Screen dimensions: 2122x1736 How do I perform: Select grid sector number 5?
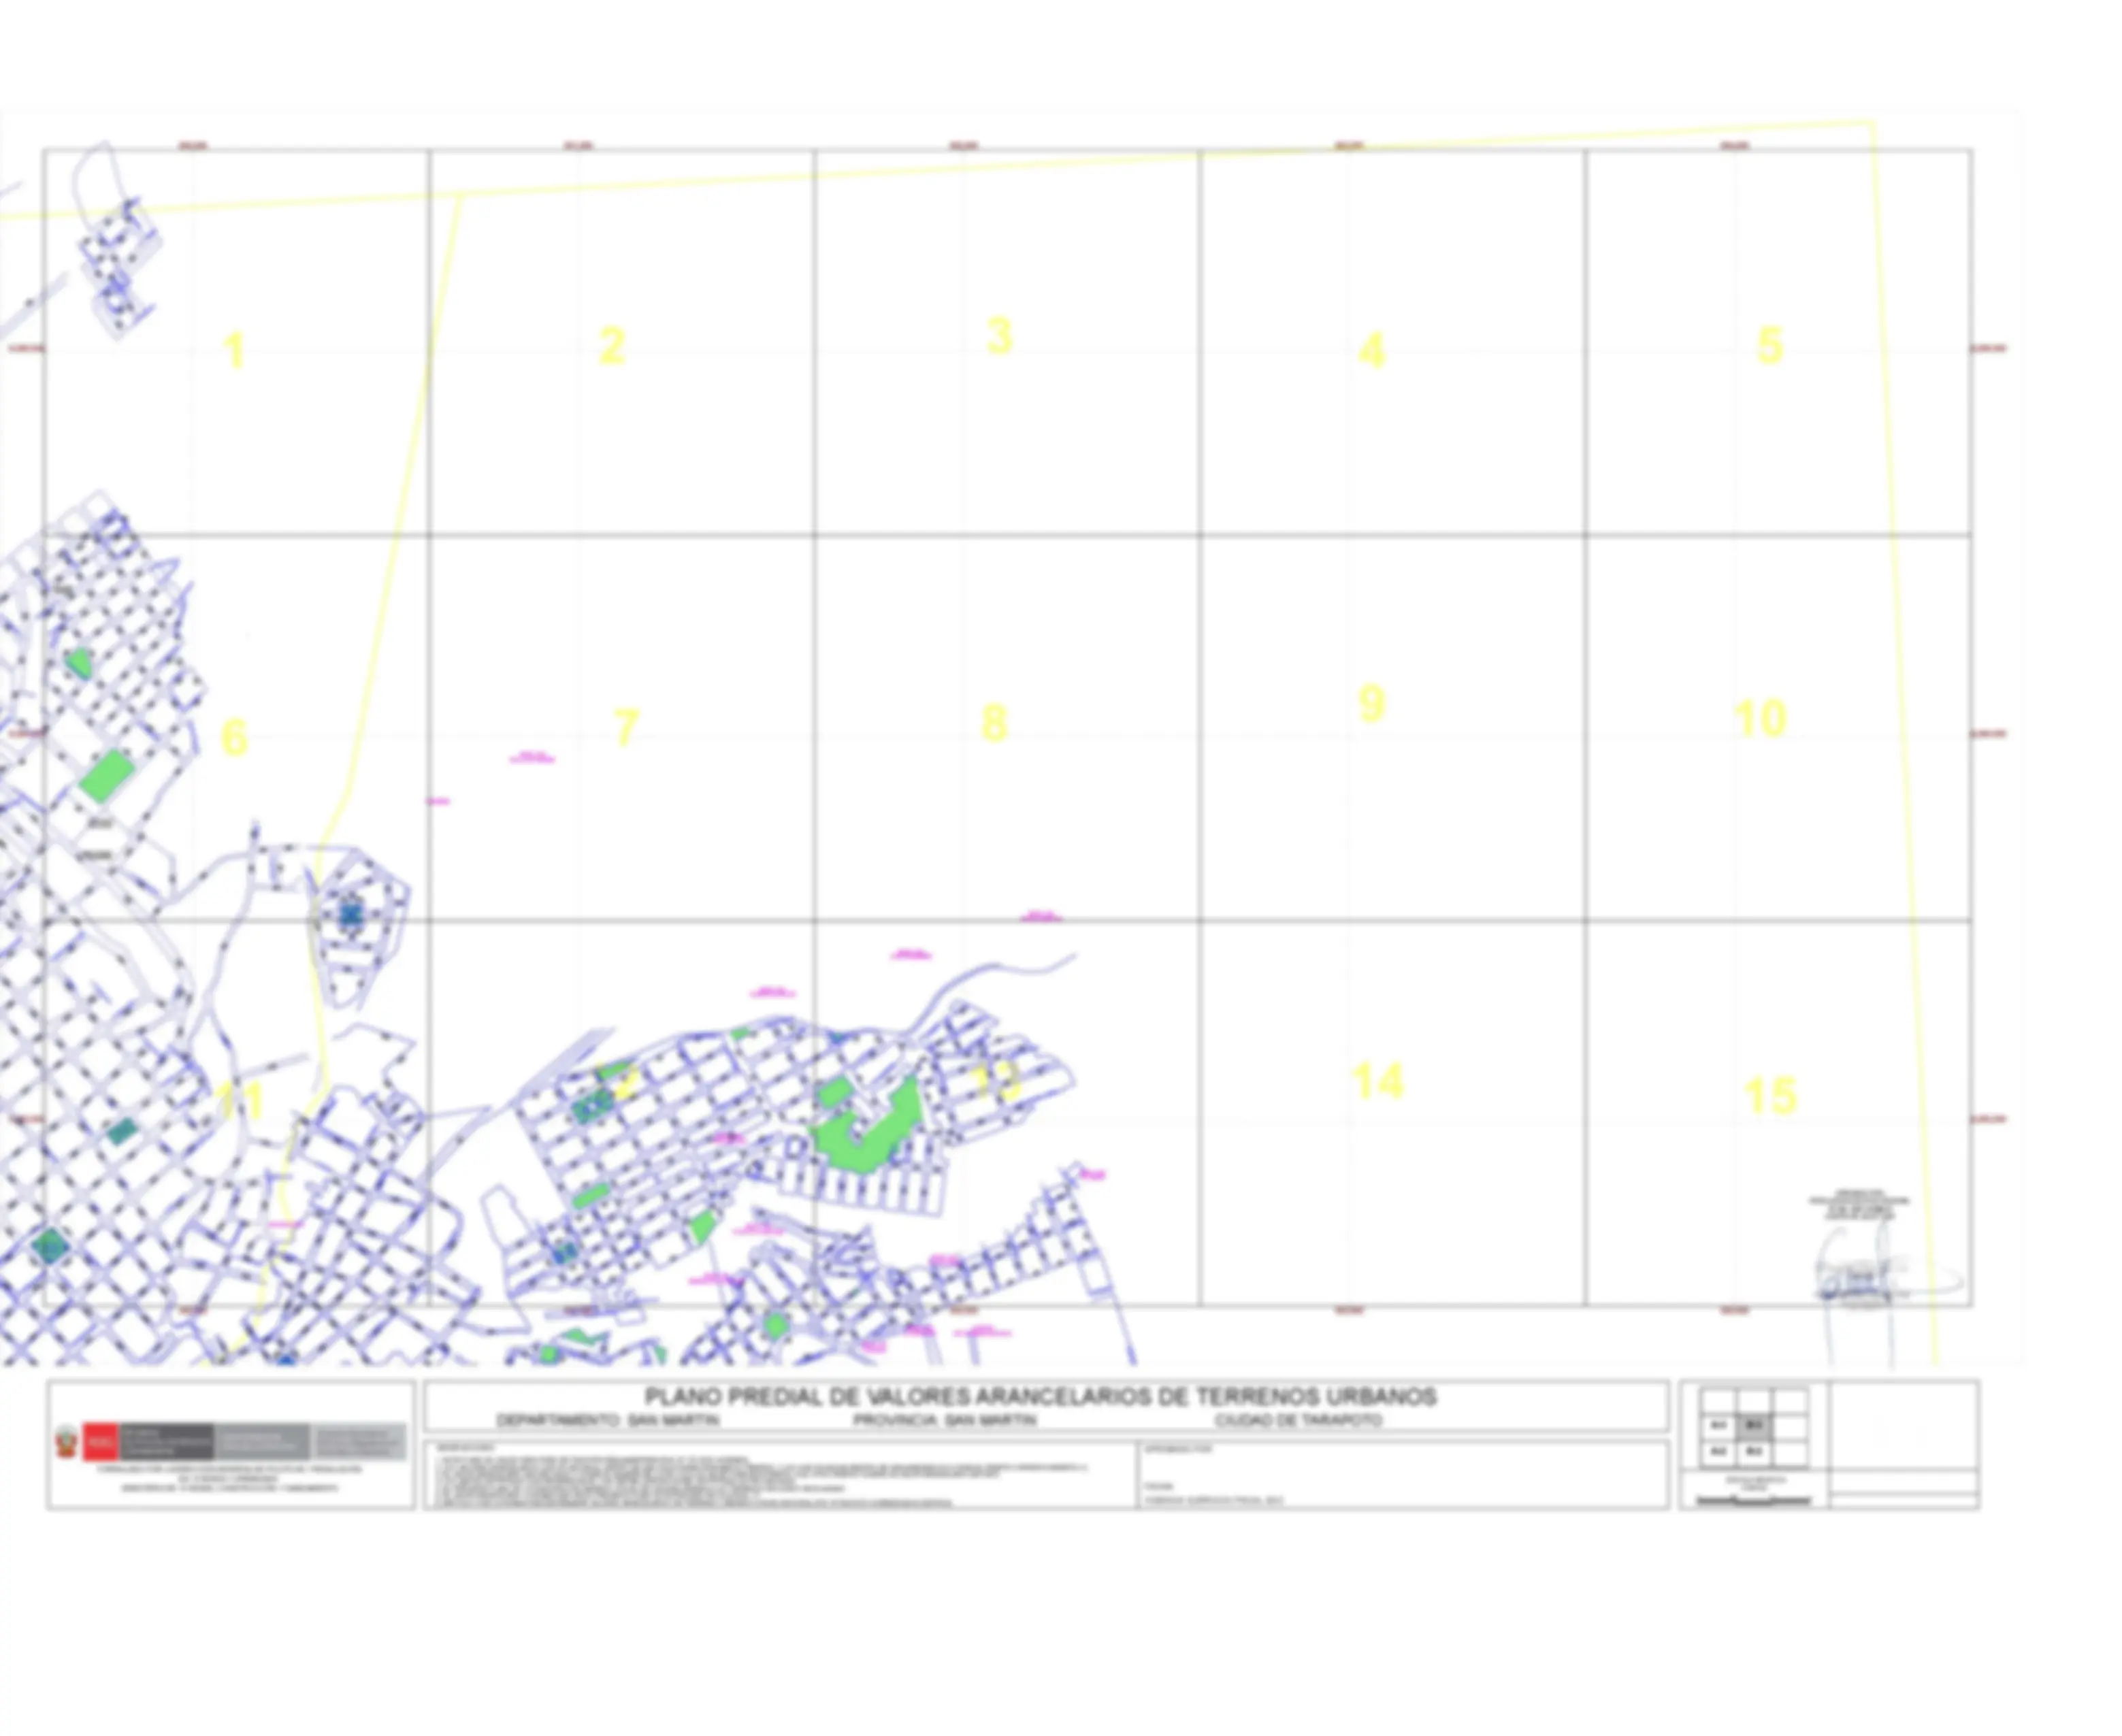[x=1769, y=346]
